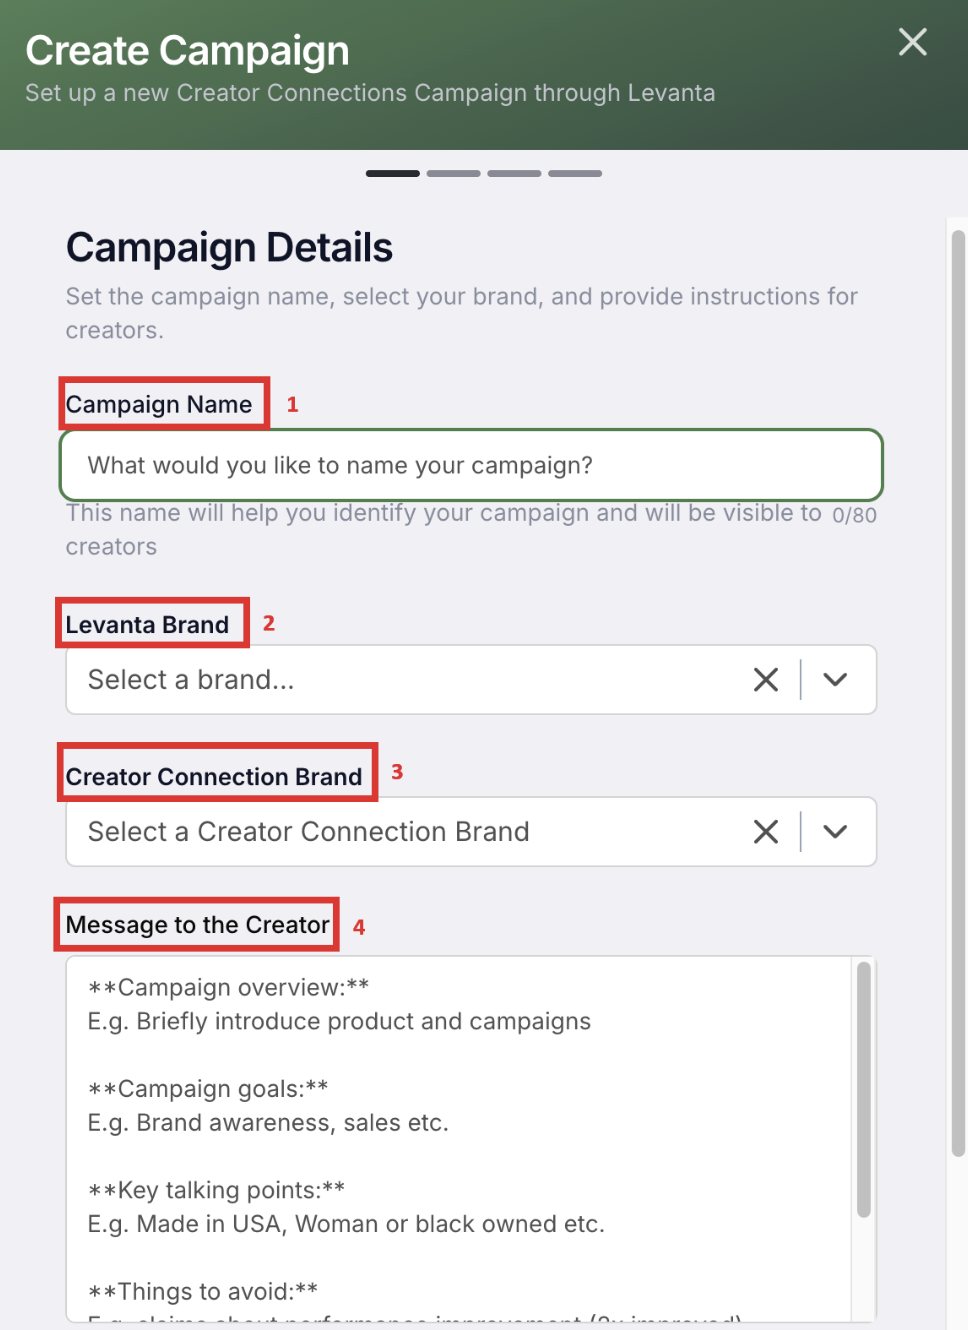Viewport: 968px width, 1330px height.
Task: Jump to the second step indicator
Action: tap(454, 174)
